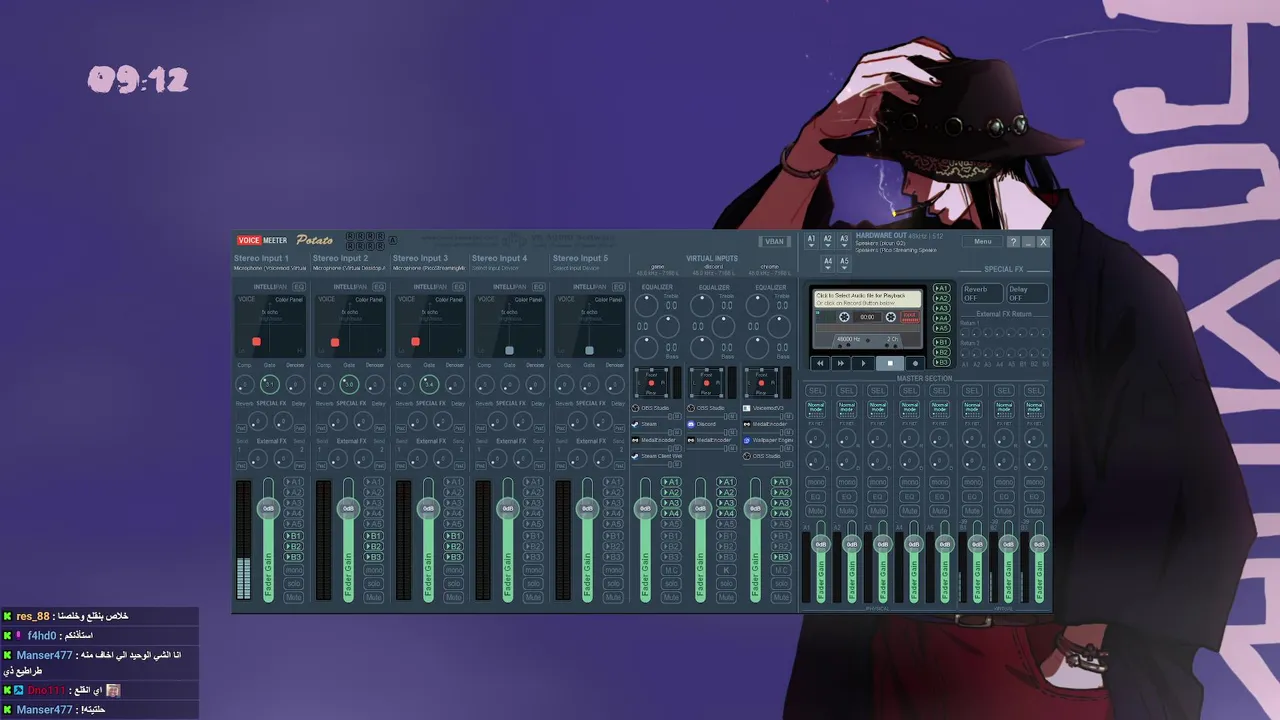Open the A4 hardware out device dropdown
This screenshot has width=1280, height=720.
click(827, 263)
